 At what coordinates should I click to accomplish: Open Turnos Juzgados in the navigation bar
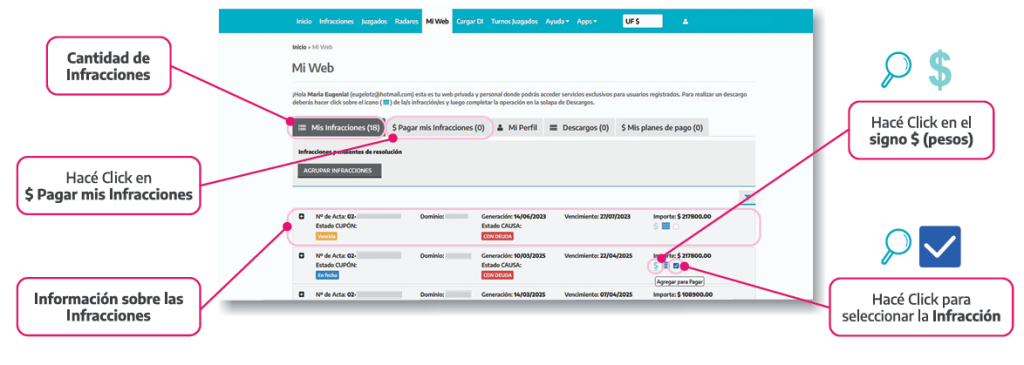pyautogui.click(x=514, y=22)
